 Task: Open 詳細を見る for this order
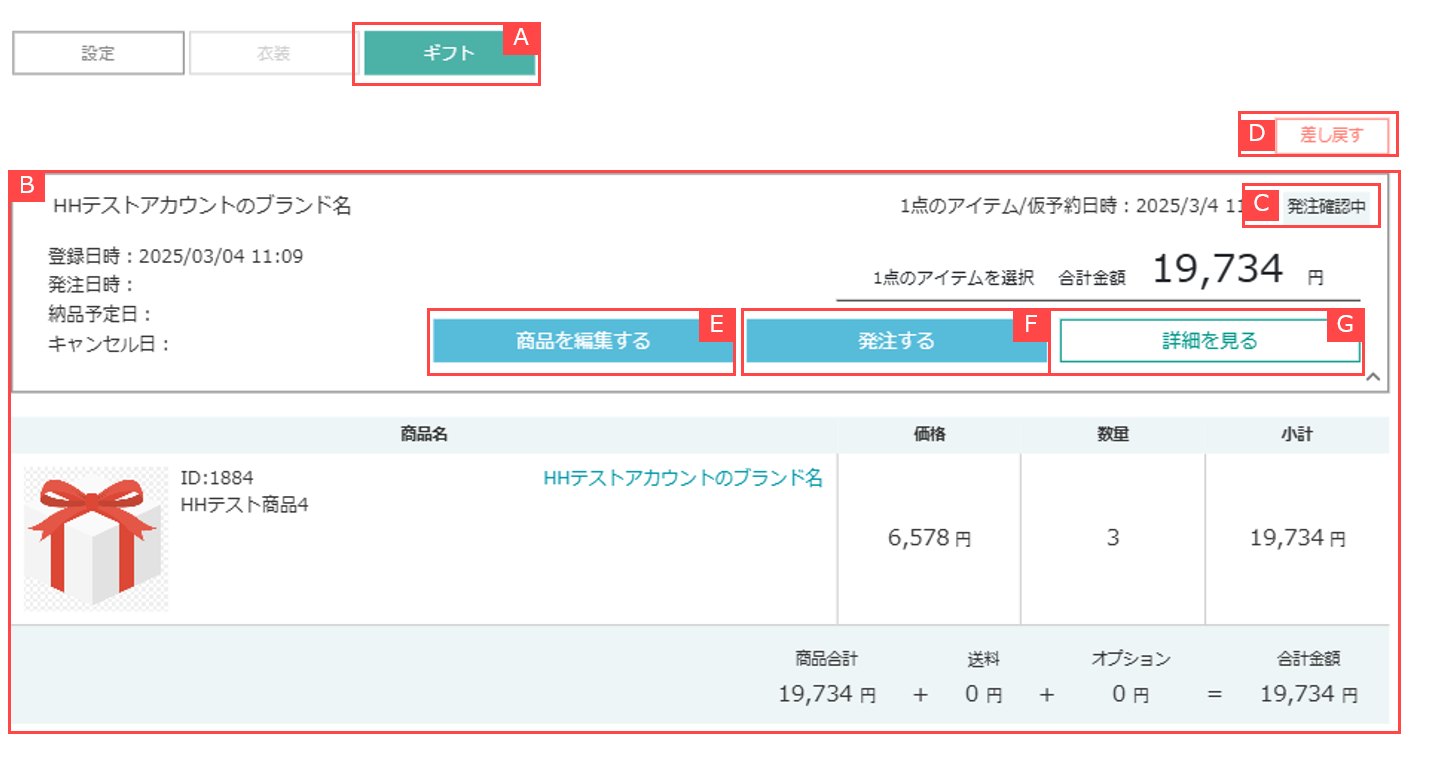1209,341
